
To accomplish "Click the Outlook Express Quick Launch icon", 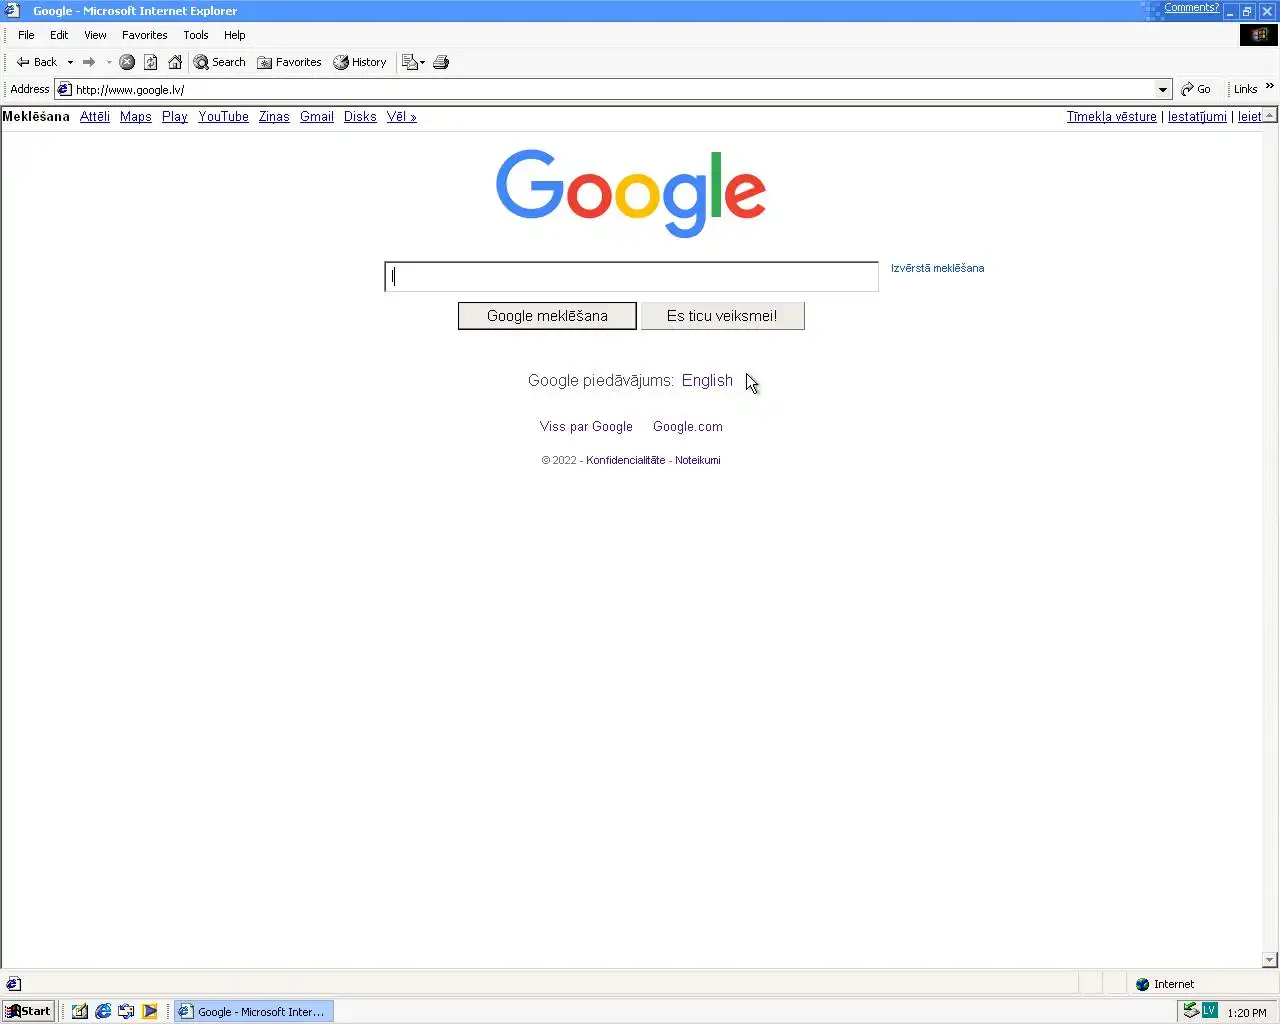I will (x=126, y=1011).
